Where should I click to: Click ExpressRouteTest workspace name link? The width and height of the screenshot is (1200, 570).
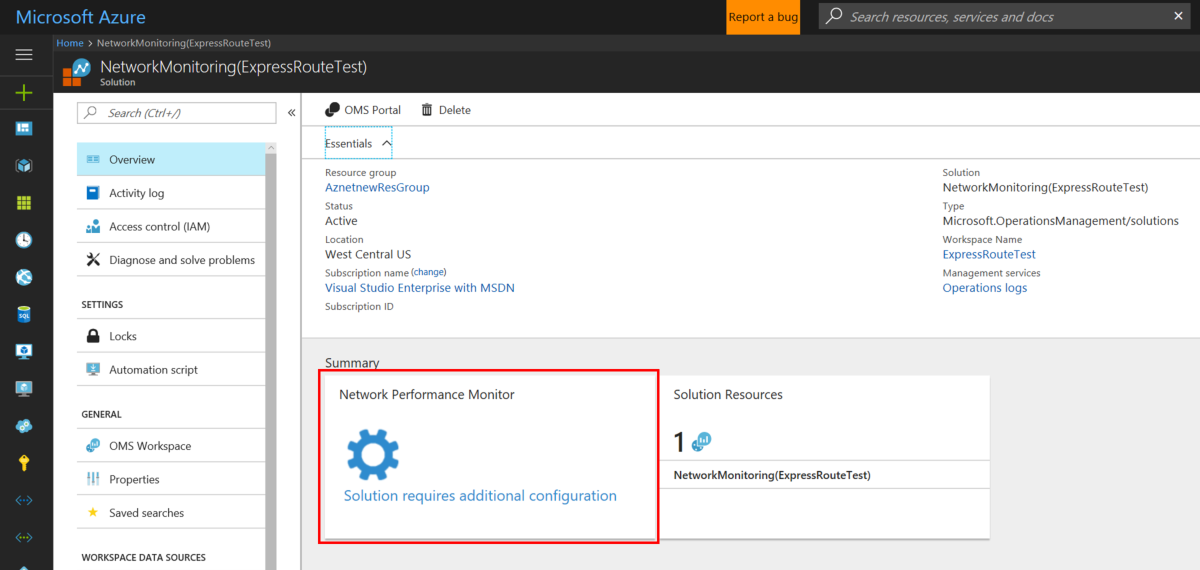tap(988, 255)
